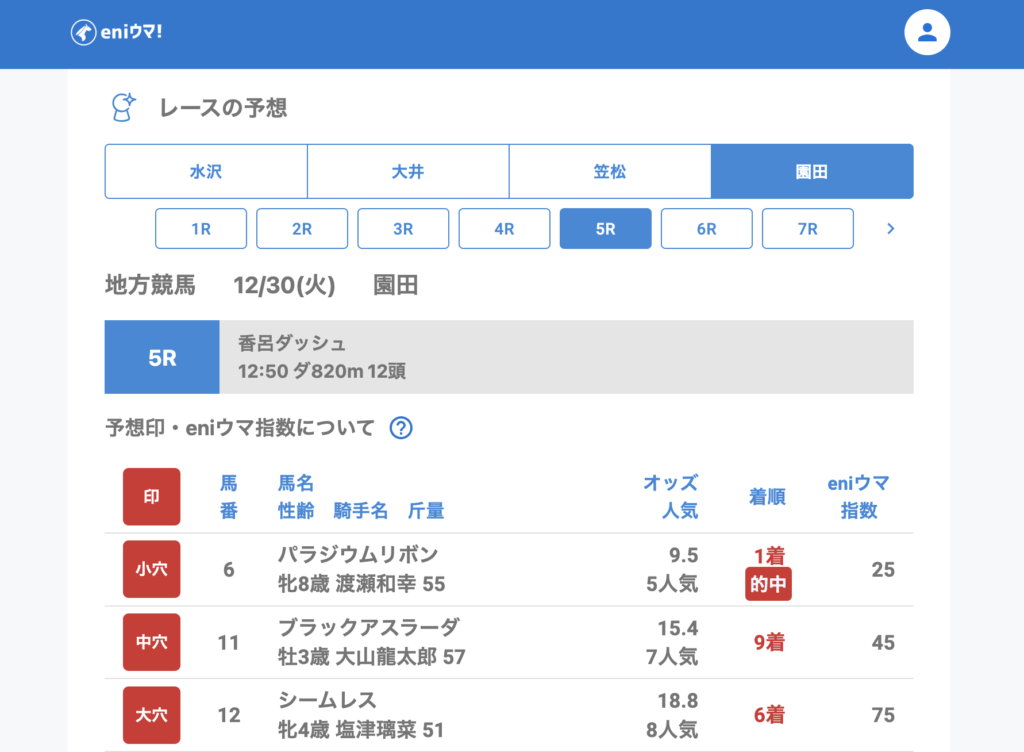Select race 1R button
1024x752 pixels.
201,229
